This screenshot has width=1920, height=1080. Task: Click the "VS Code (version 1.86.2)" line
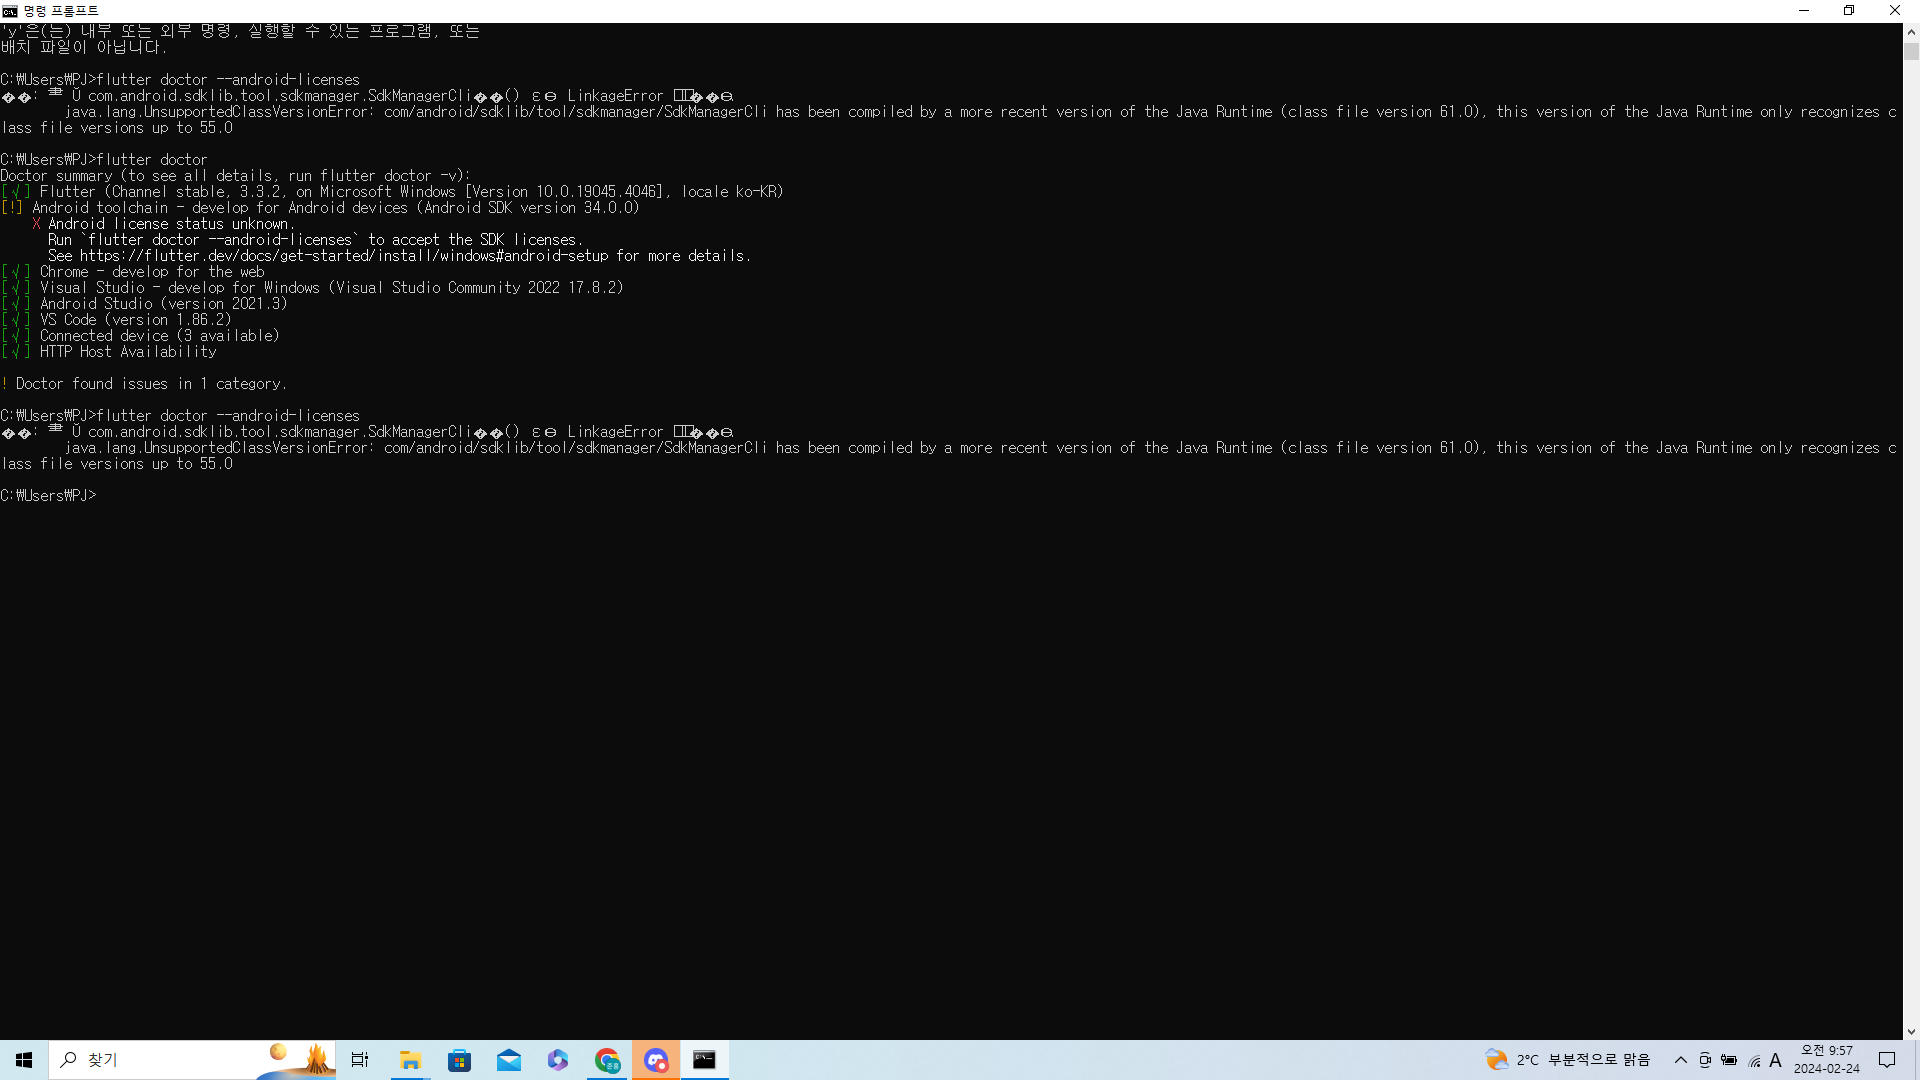(136, 320)
